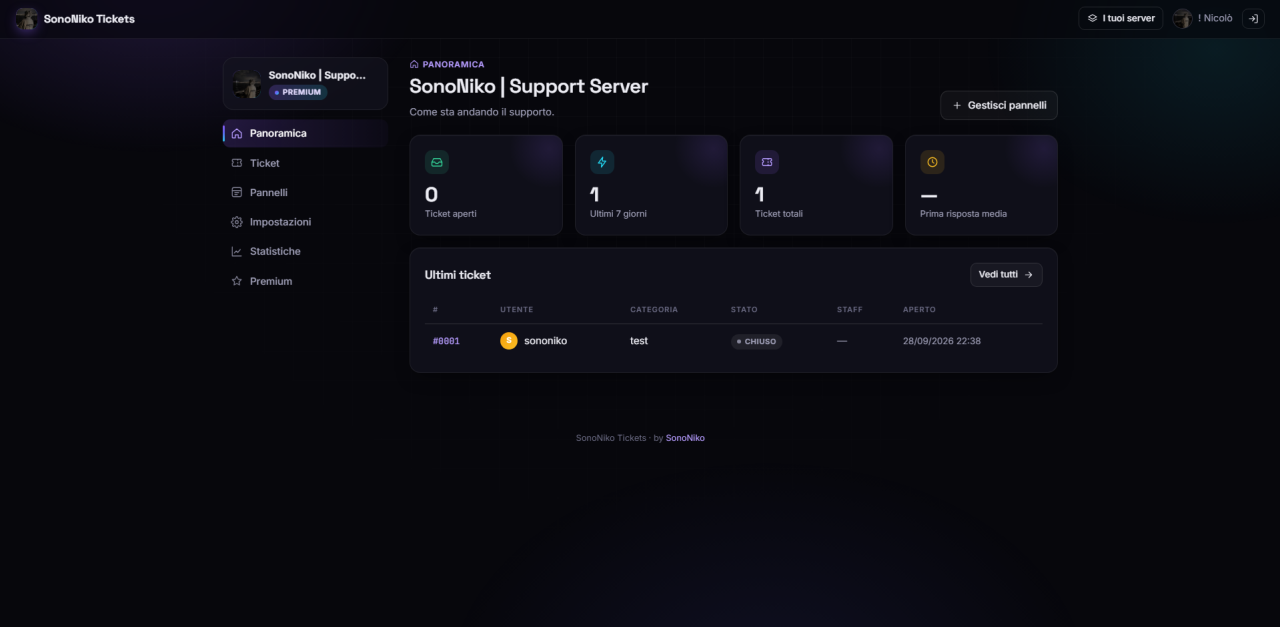Click the Nicolò user avatar
The width and height of the screenshot is (1280, 627).
pos(1183,19)
